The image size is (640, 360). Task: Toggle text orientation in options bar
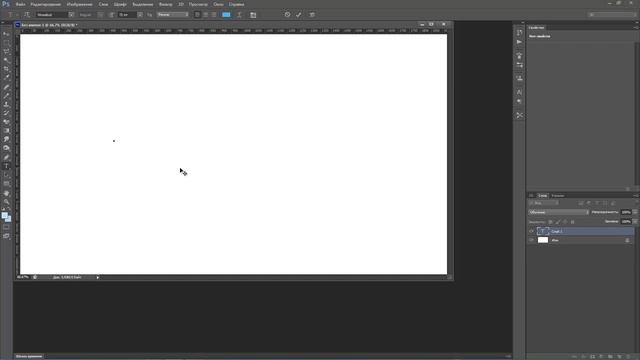coord(27,15)
